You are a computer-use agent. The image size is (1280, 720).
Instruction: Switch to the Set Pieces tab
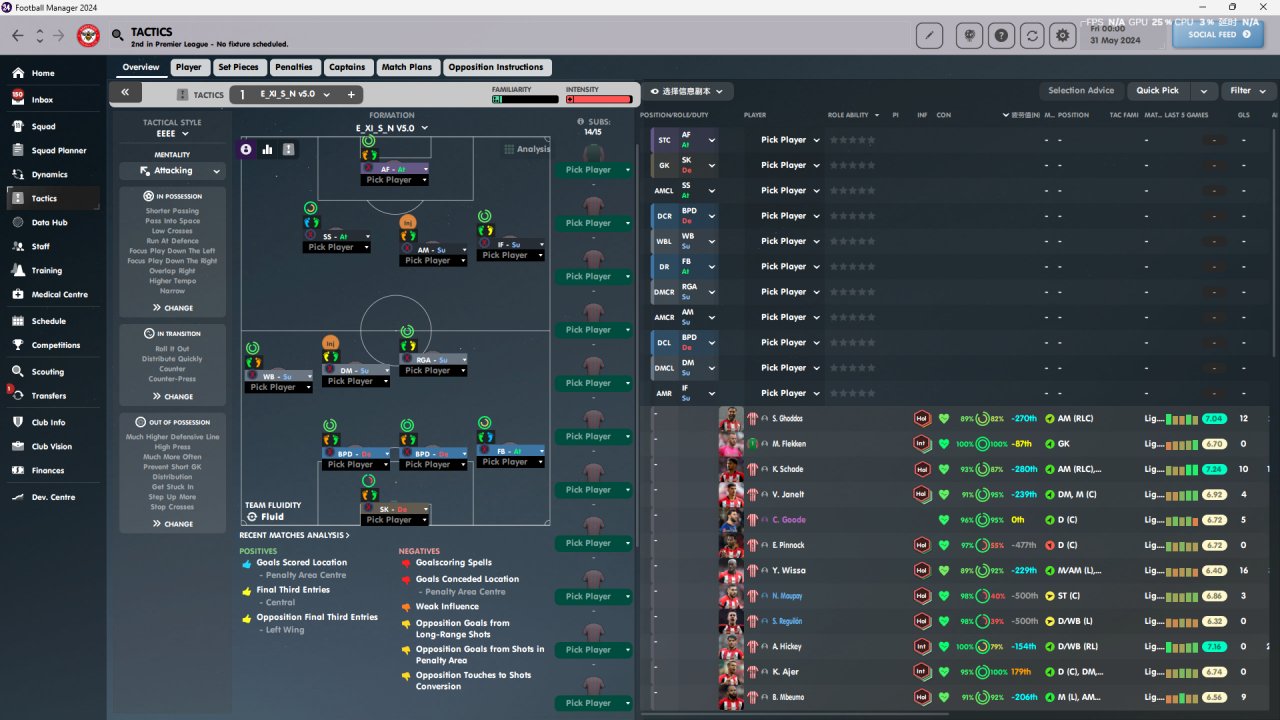click(x=238, y=68)
